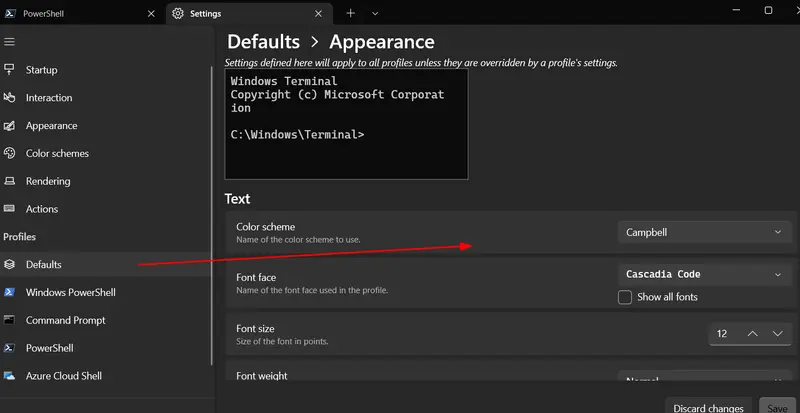The image size is (800, 413).
Task: Select the Windows PowerShell profile
Action: [105, 292]
